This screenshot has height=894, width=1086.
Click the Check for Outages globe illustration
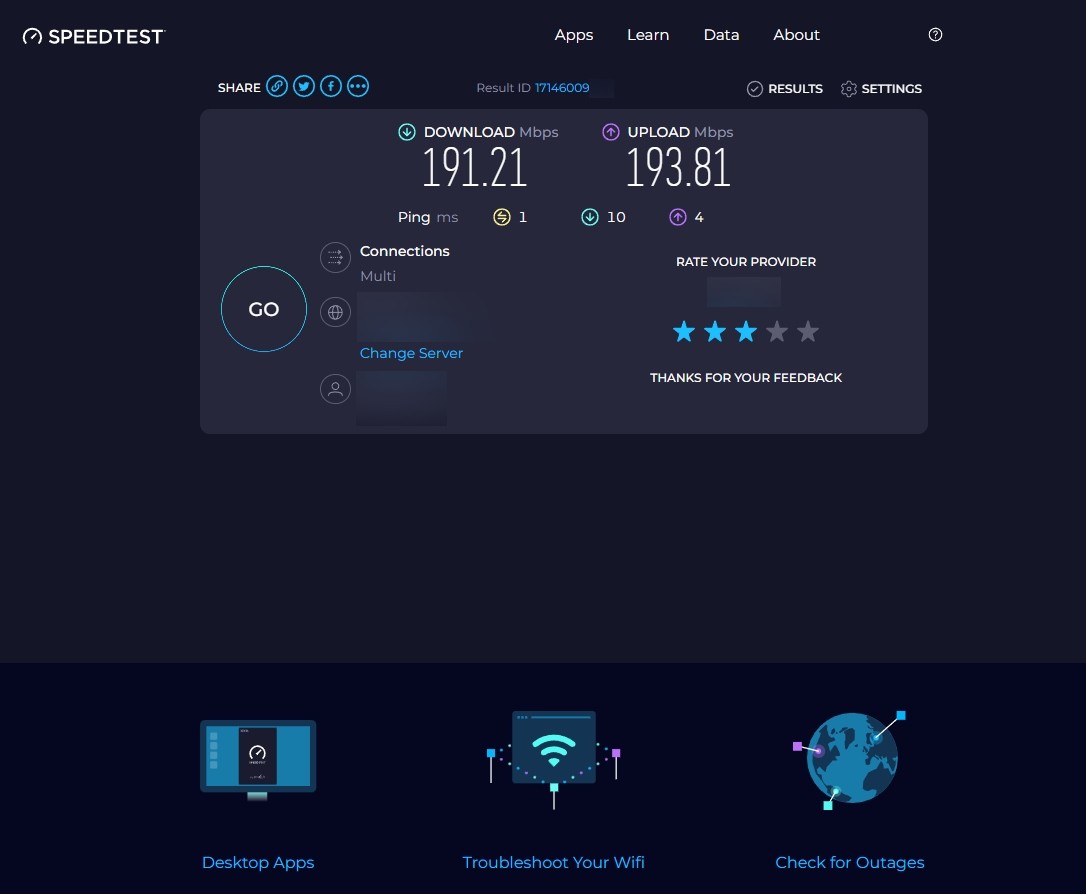[x=850, y=760]
